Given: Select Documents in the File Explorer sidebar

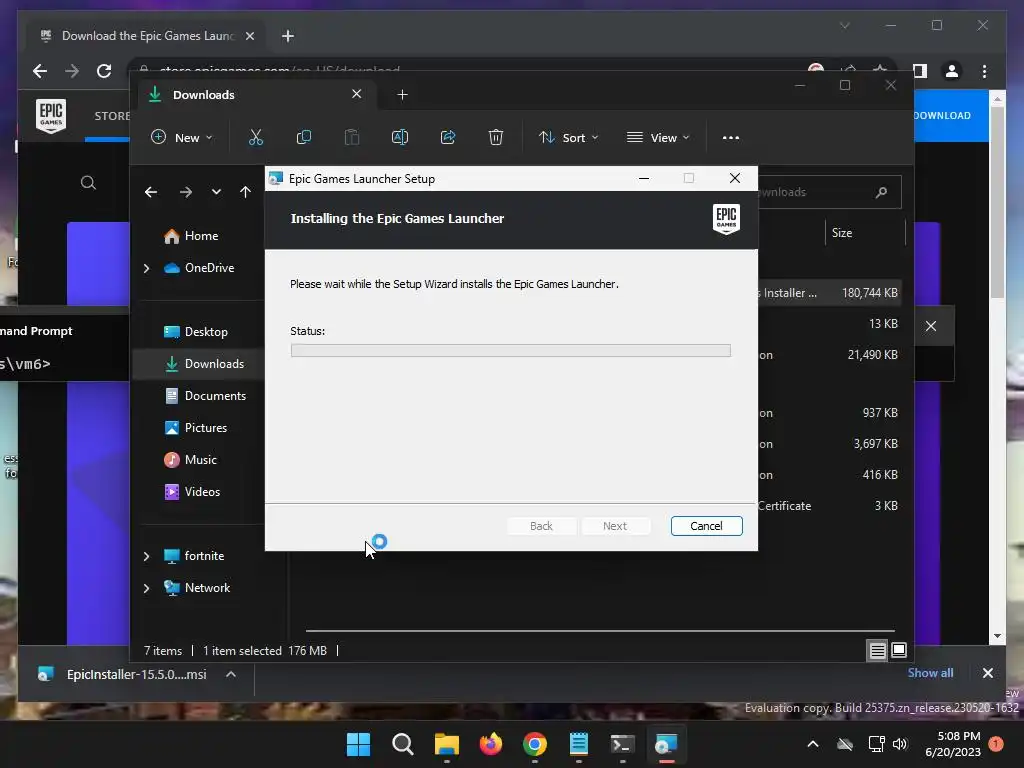Looking at the screenshot, I should pos(205,396).
